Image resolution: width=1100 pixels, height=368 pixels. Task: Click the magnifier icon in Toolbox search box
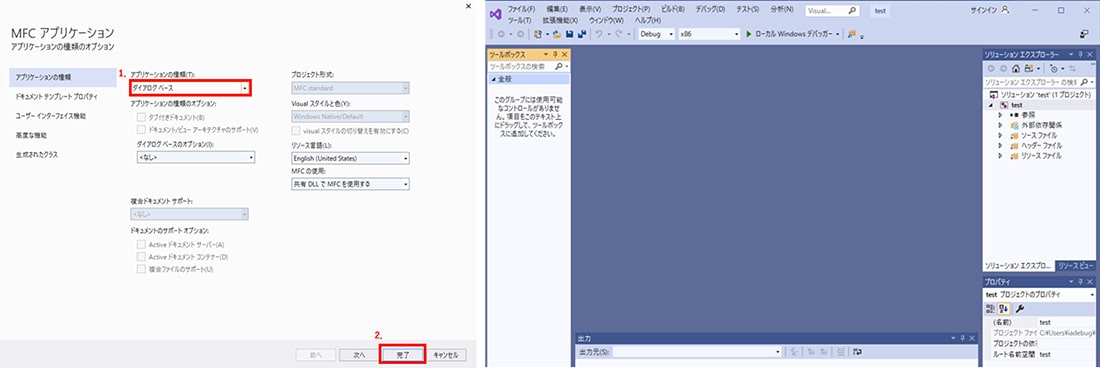(x=558, y=66)
